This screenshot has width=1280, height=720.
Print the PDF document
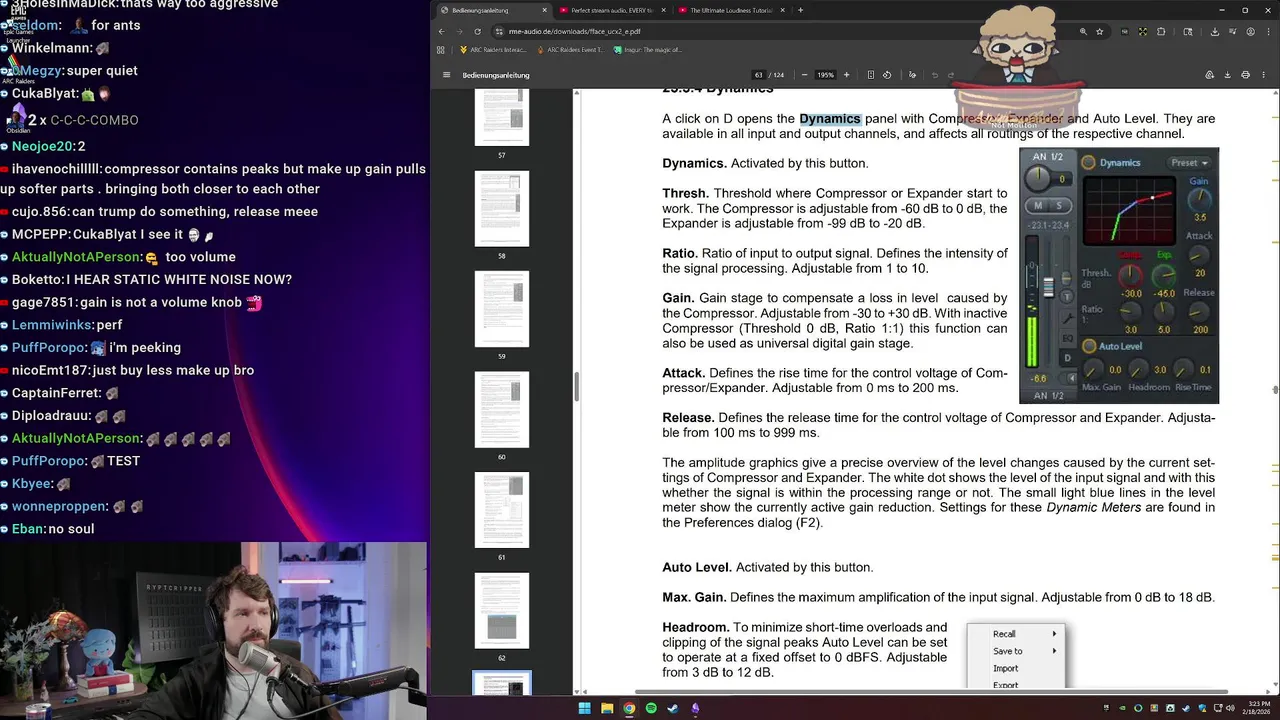pos(1245,75)
